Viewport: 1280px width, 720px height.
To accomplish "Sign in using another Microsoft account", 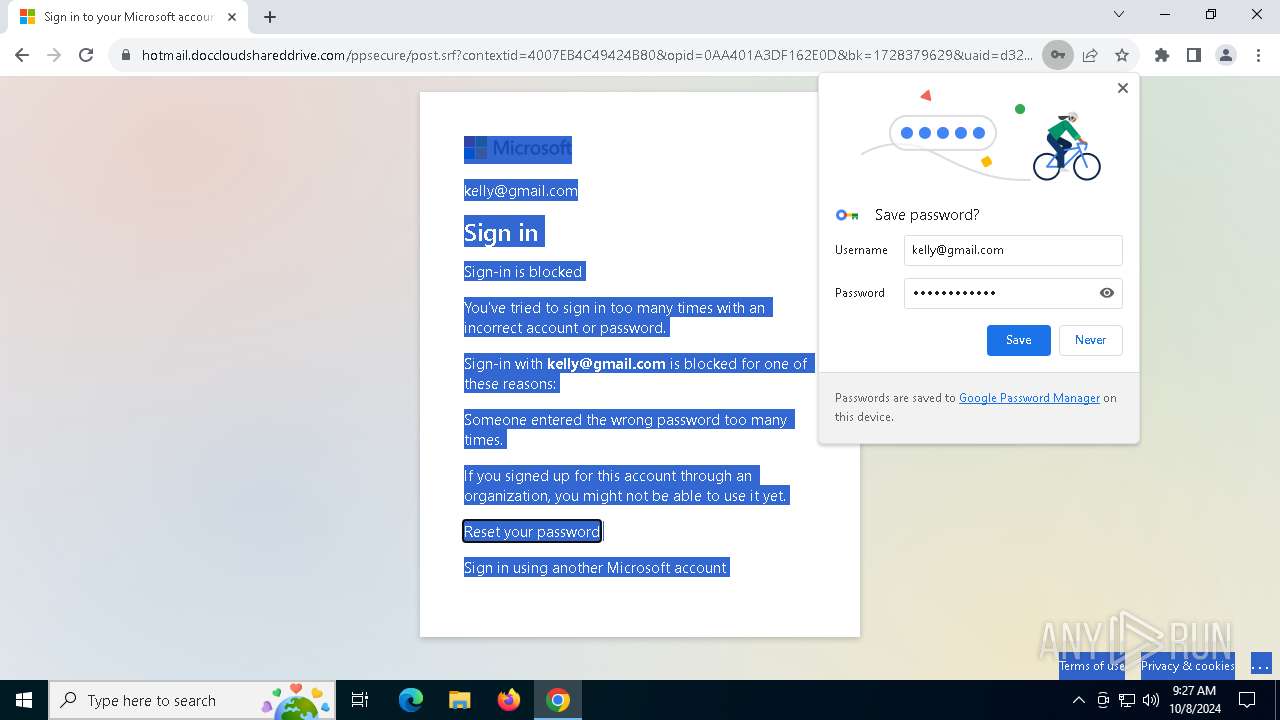I will 595,568.
